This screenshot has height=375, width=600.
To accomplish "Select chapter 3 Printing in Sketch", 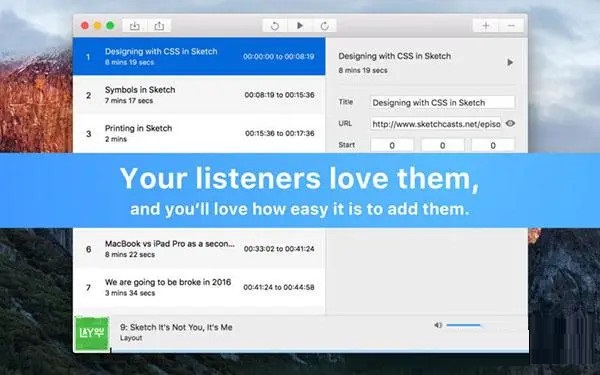I will coord(199,133).
